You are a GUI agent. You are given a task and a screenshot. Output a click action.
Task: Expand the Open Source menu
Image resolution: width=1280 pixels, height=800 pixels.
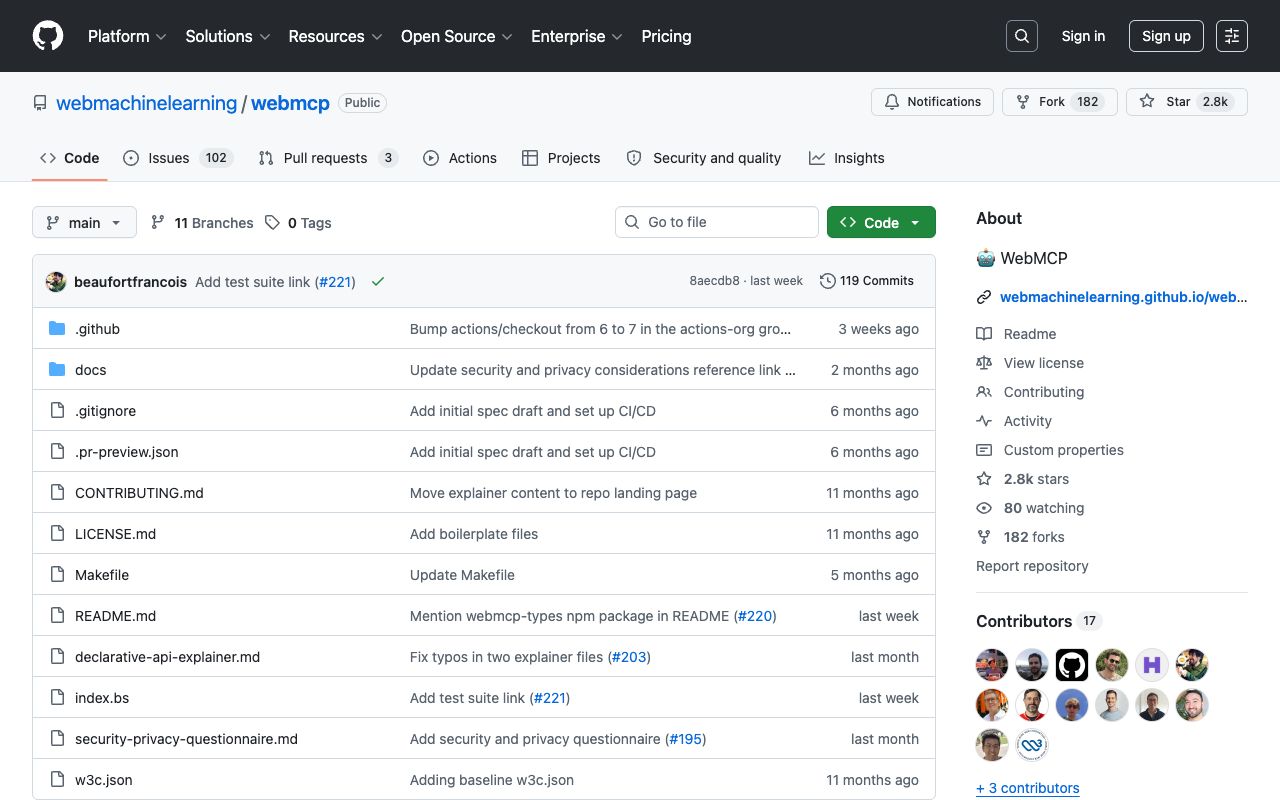point(456,36)
